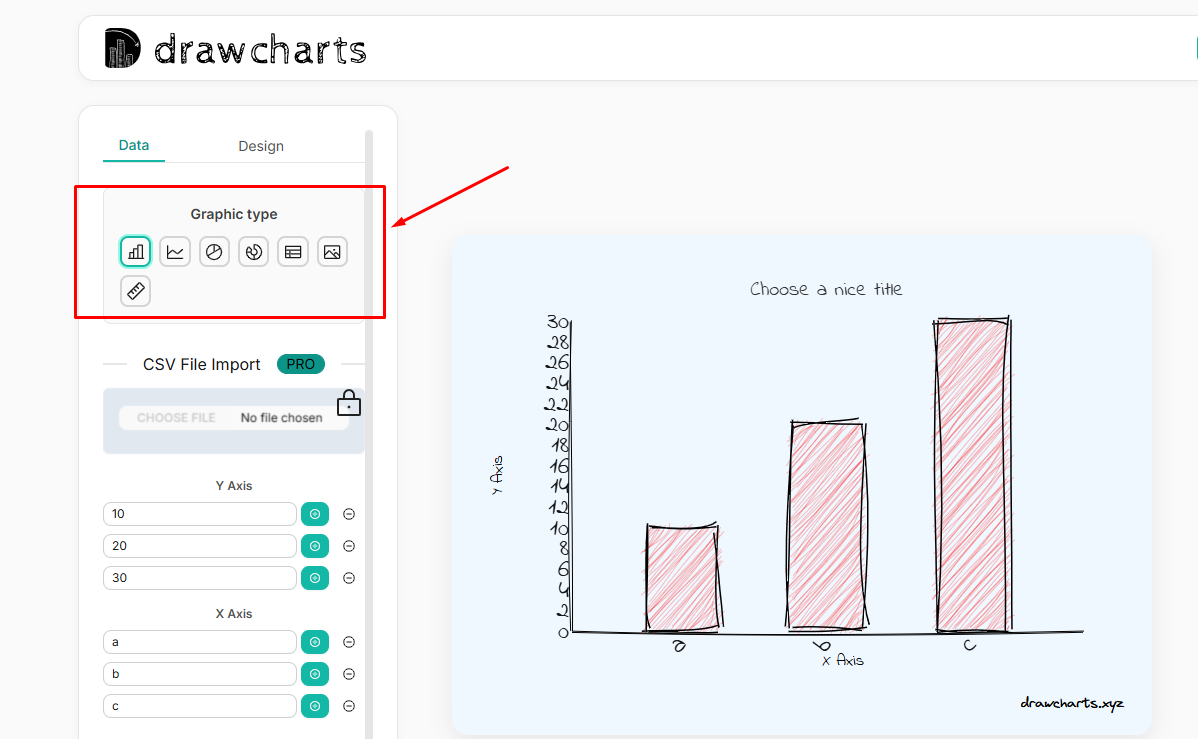Click the bar labeled c in chart
Viewport: 1198px width, 739px height.
973,475
